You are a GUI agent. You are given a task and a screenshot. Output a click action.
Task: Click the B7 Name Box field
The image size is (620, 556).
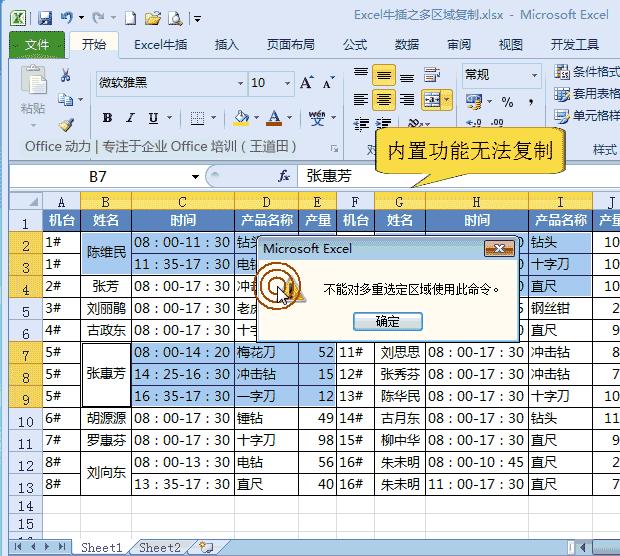coord(98,177)
